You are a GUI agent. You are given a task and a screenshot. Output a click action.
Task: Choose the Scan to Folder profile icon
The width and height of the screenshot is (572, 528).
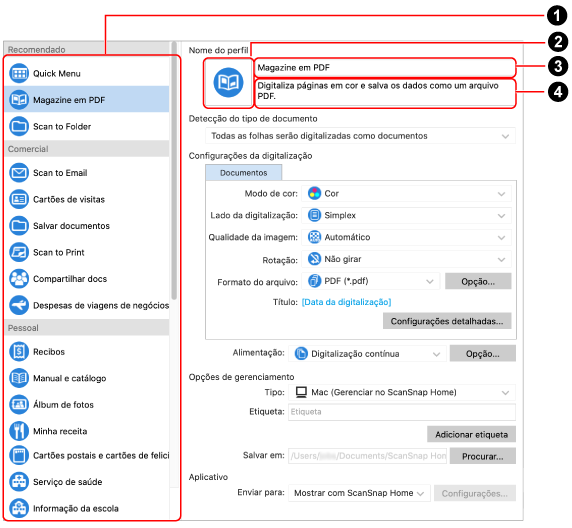click(x=19, y=126)
